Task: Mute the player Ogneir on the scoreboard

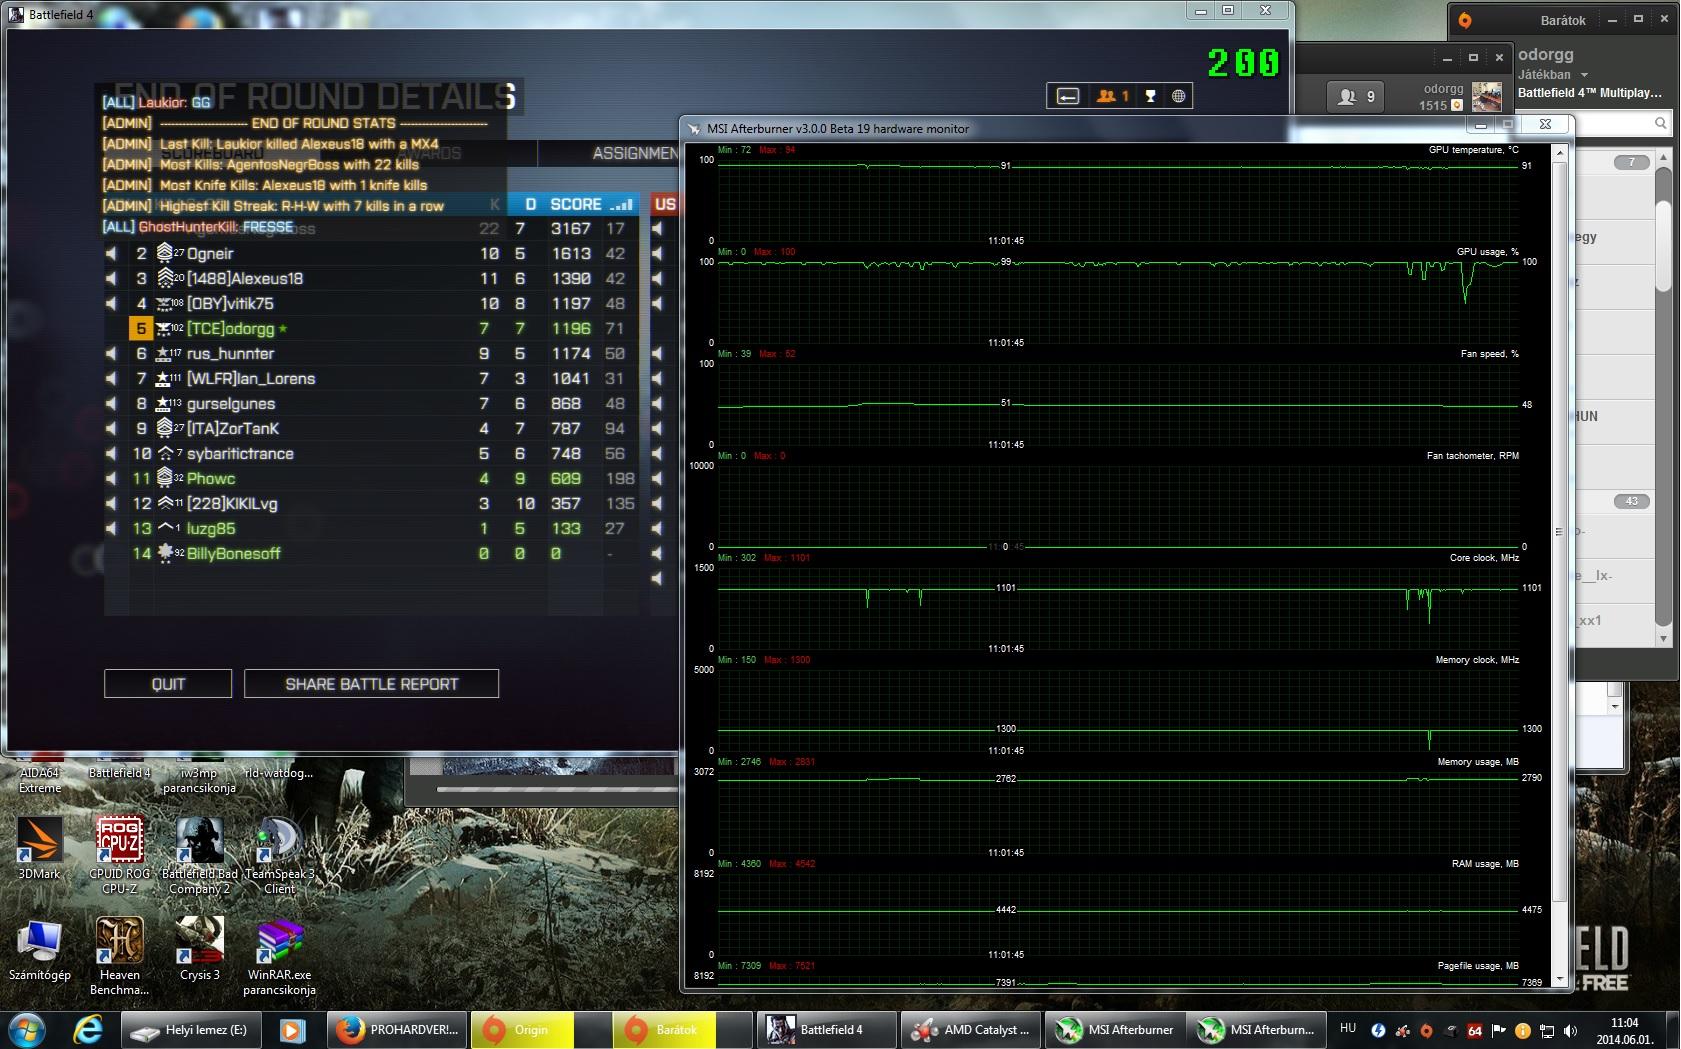Action: (112, 253)
